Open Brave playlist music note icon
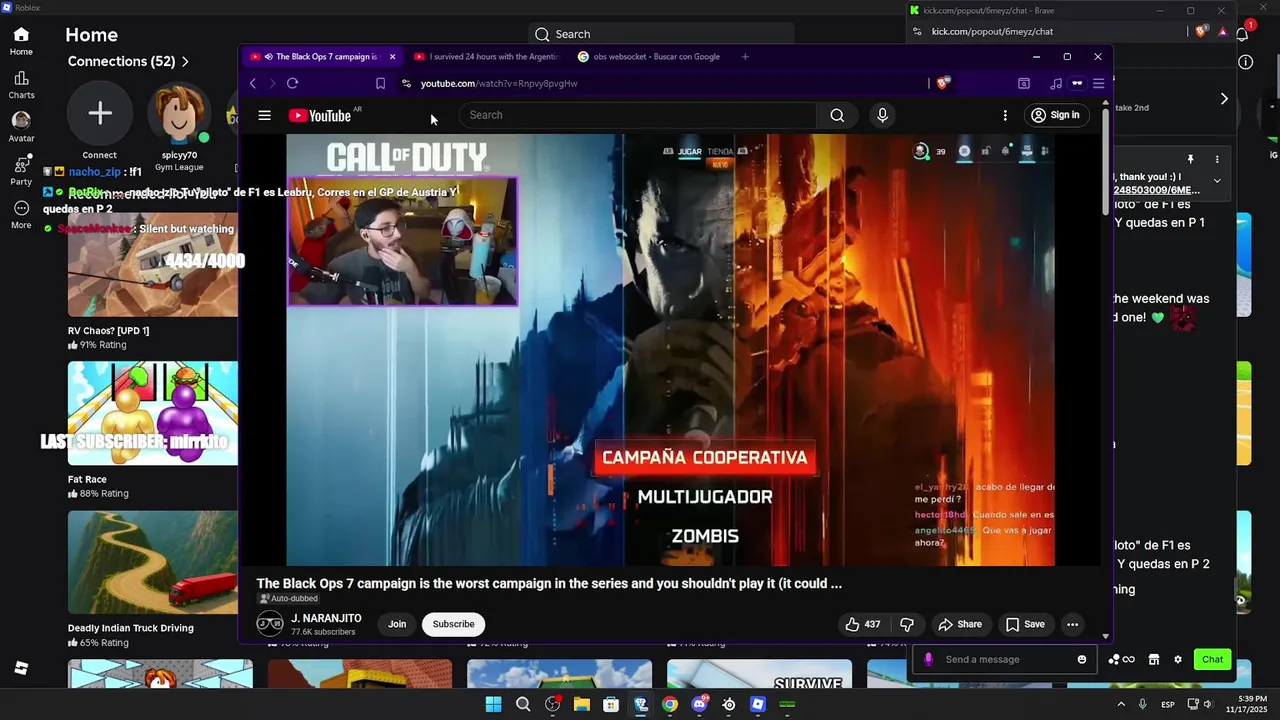Viewport: 1280px width, 720px height. (x=1056, y=84)
